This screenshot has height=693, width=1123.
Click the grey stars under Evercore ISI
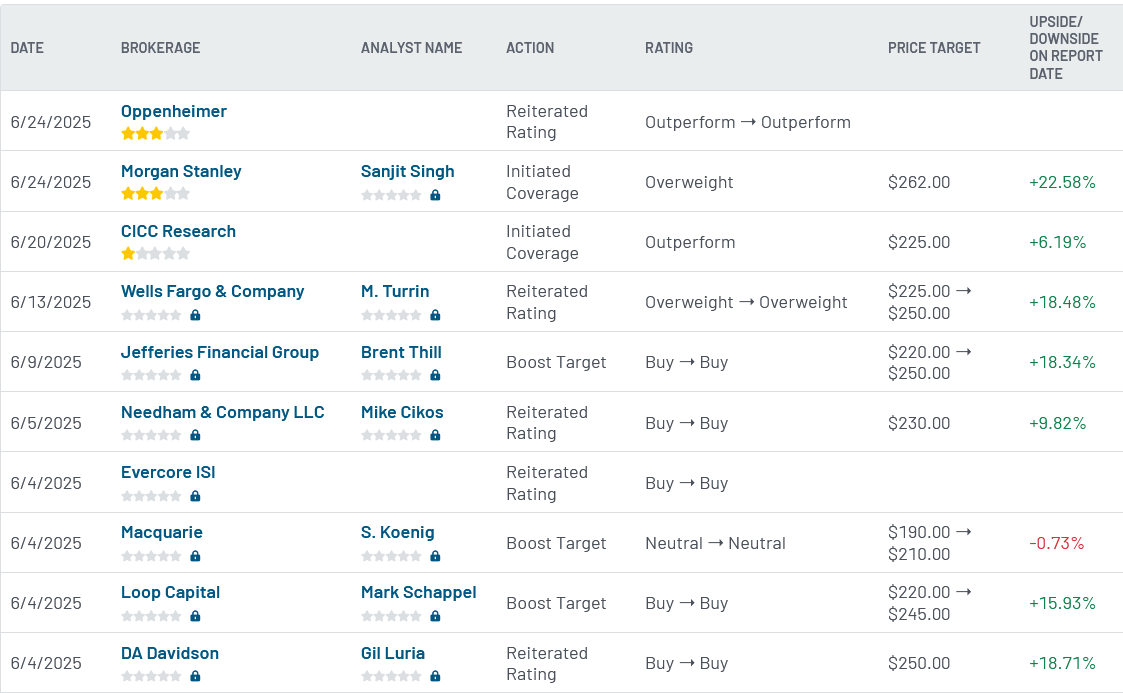pos(151,496)
